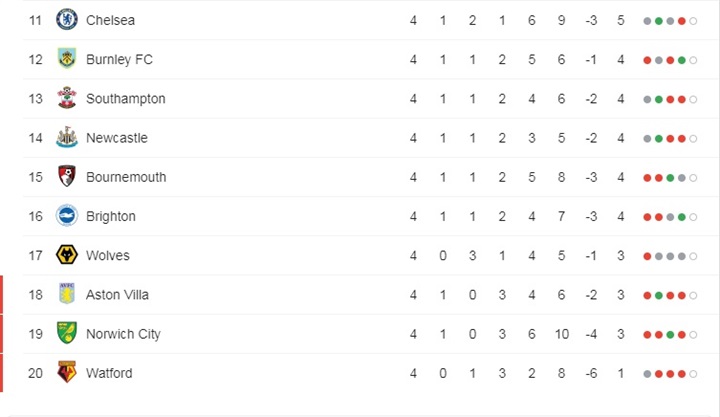The width and height of the screenshot is (720, 417).
Task: Click the Brighton club crest
Action: tap(67, 216)
